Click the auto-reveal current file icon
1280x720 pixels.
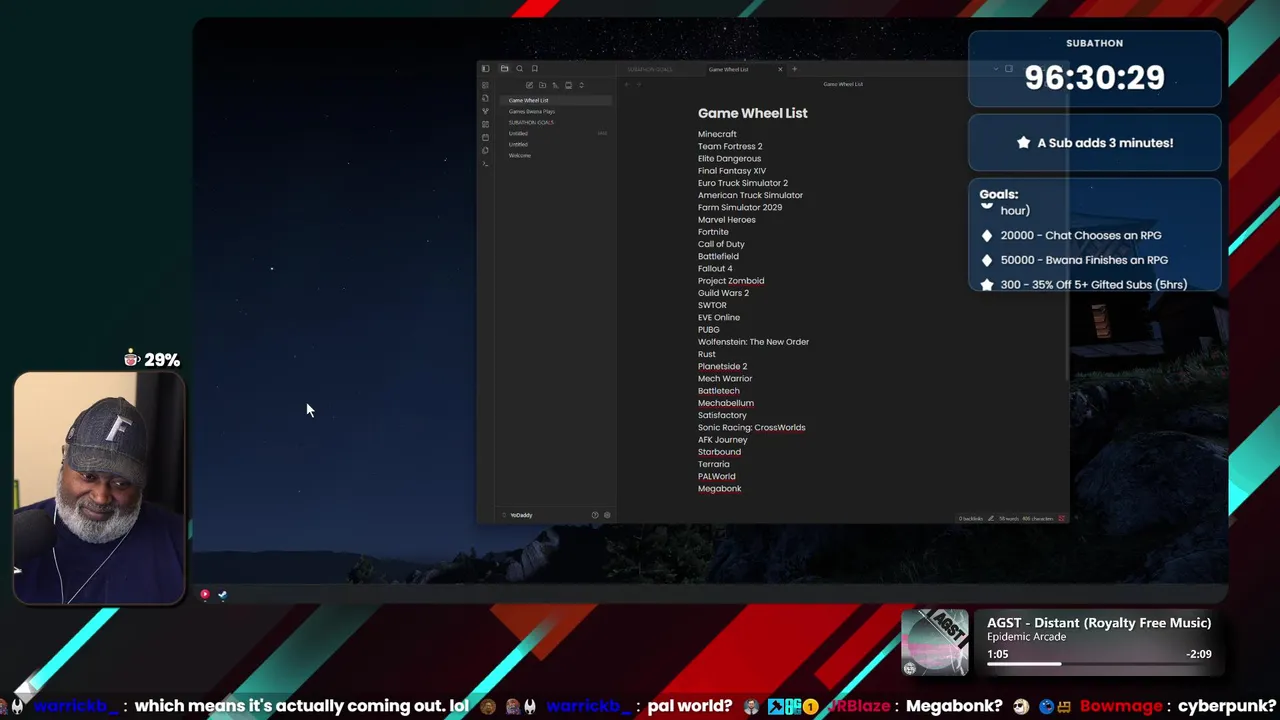568,85
